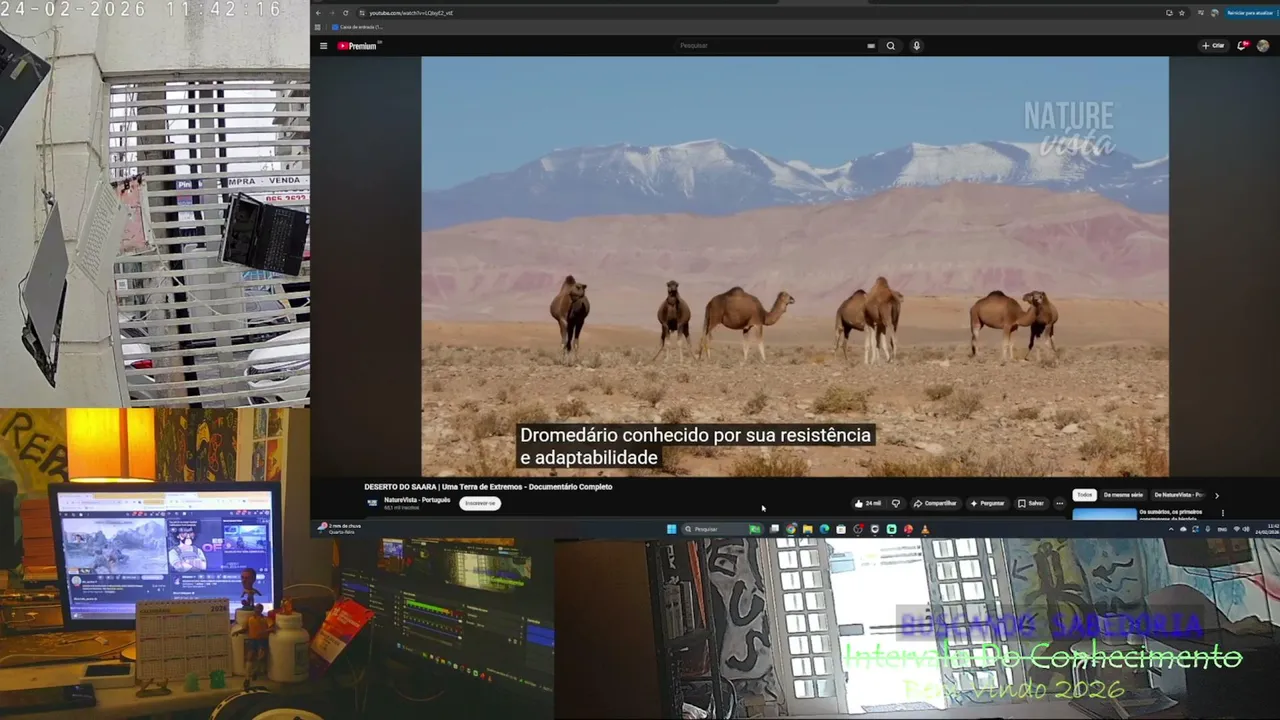Open Microsoft Edge from the taskbar
The height and width of the screenshot is (720, 1280).
824,529
